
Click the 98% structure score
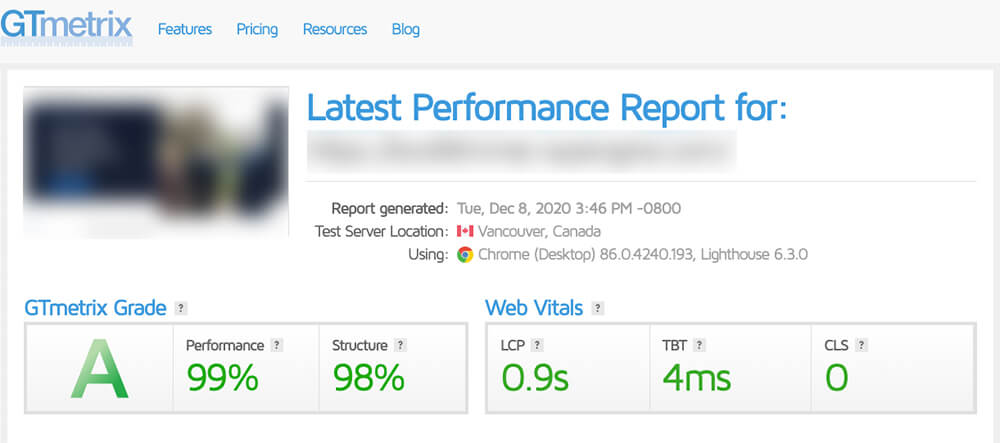[369, 377]
